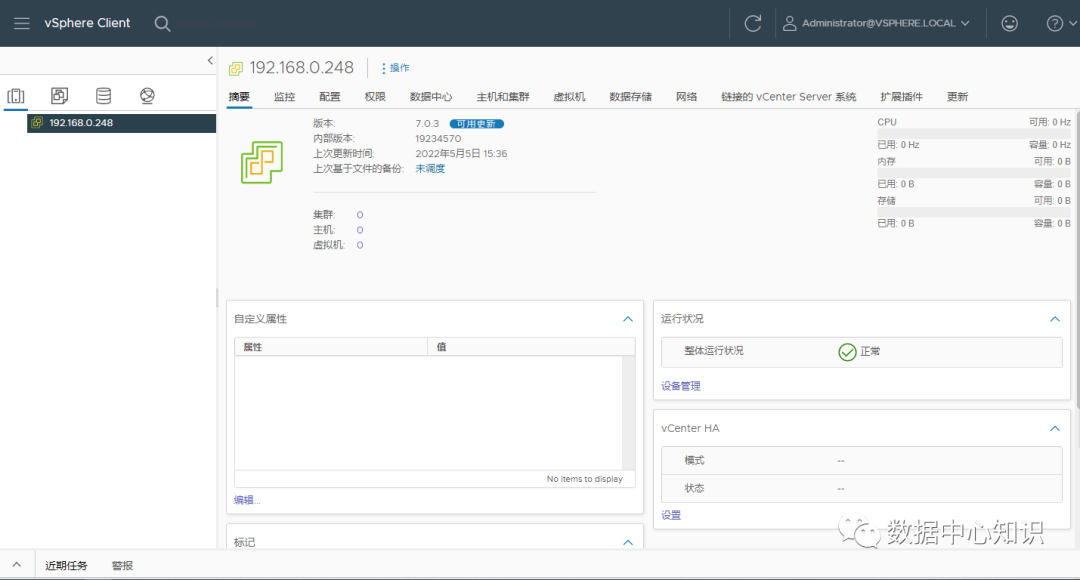Open the feedback smiley icon

pyautogui.click(x=1010, y=23)
